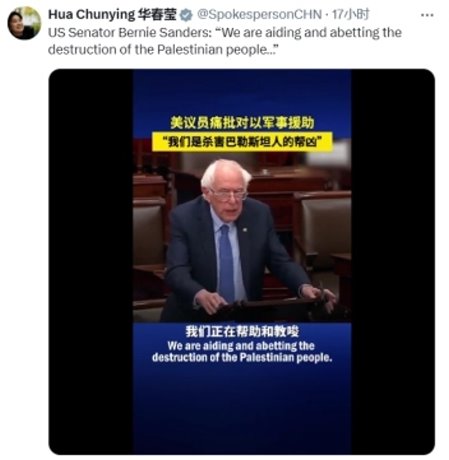
Task: Click the Chinese subtitle 我们正在帮助和教唆
Action: [x=242, y=331]
